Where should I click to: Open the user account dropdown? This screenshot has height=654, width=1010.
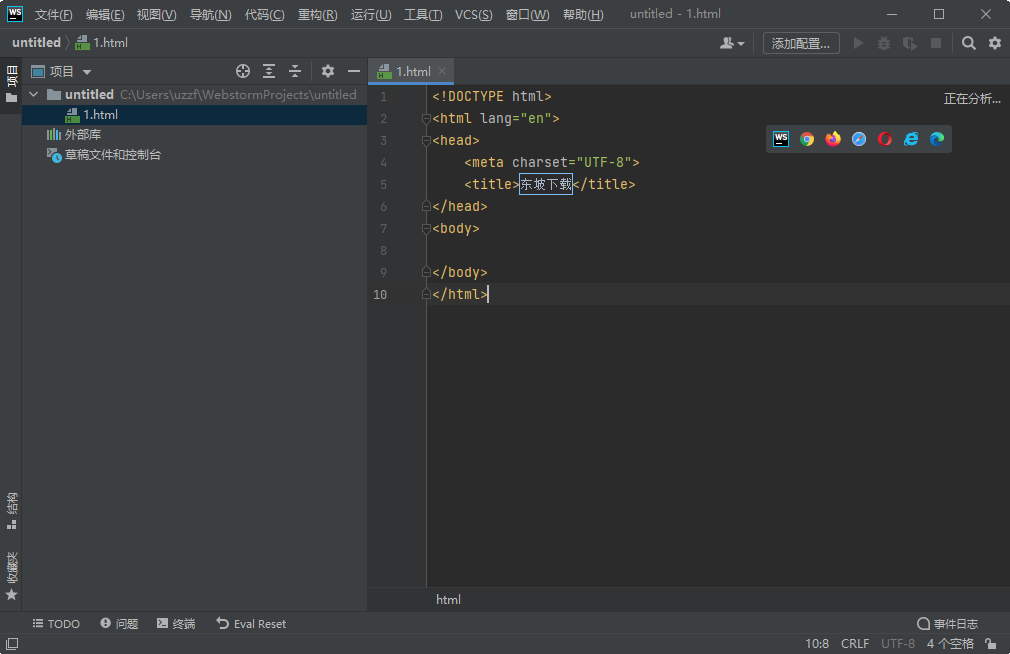click(x=732, y=43)
